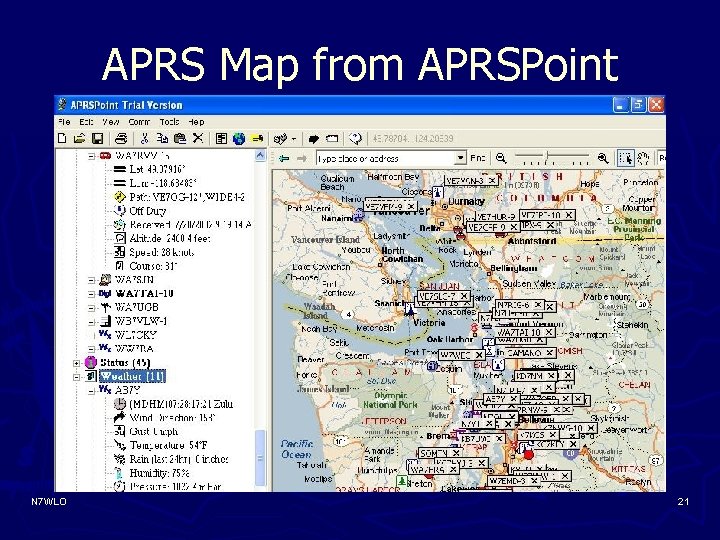Click the Temperature: 54°F row
720x540 pixels.
[x=168, y=445]
